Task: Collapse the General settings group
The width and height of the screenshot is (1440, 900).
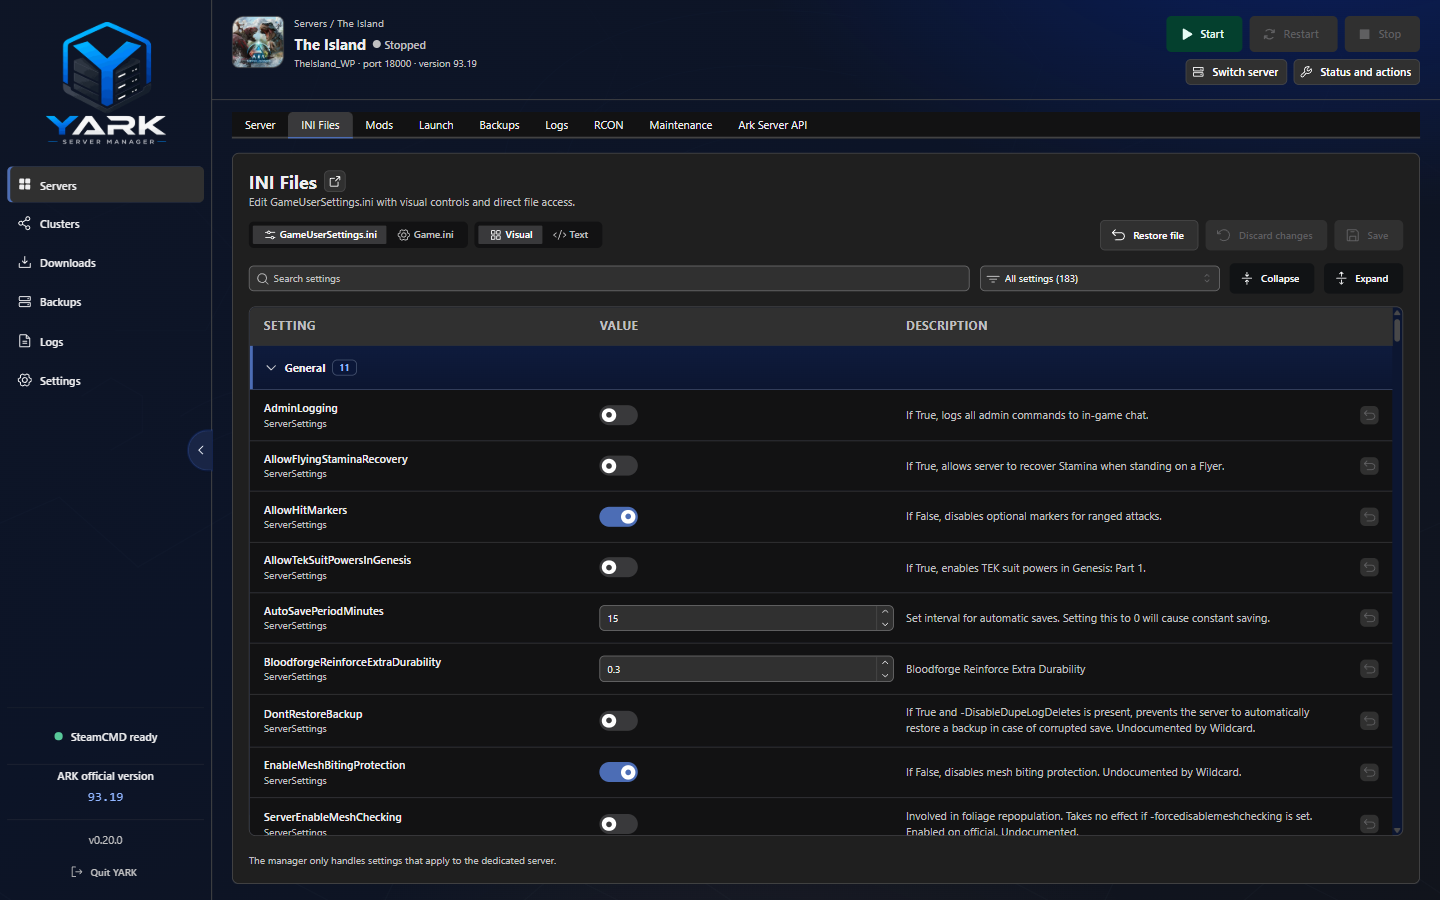Action: (271, 368)
